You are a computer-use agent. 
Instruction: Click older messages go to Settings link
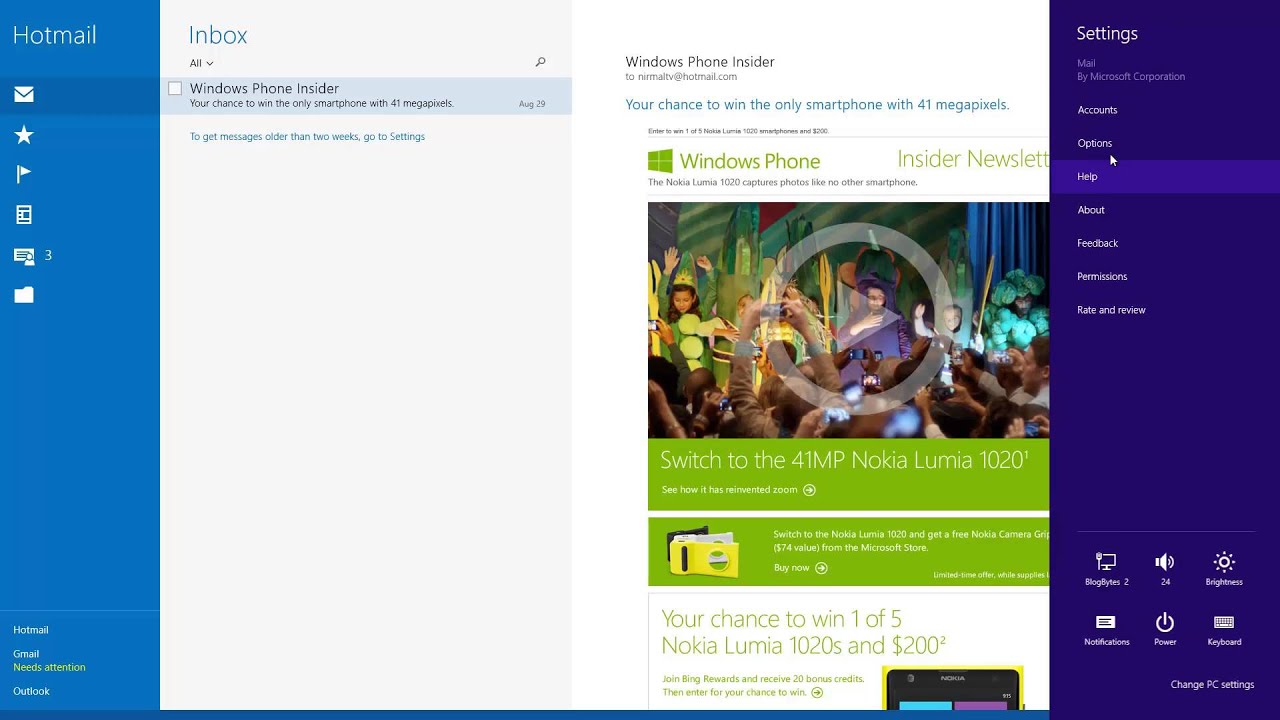point(307,136)
